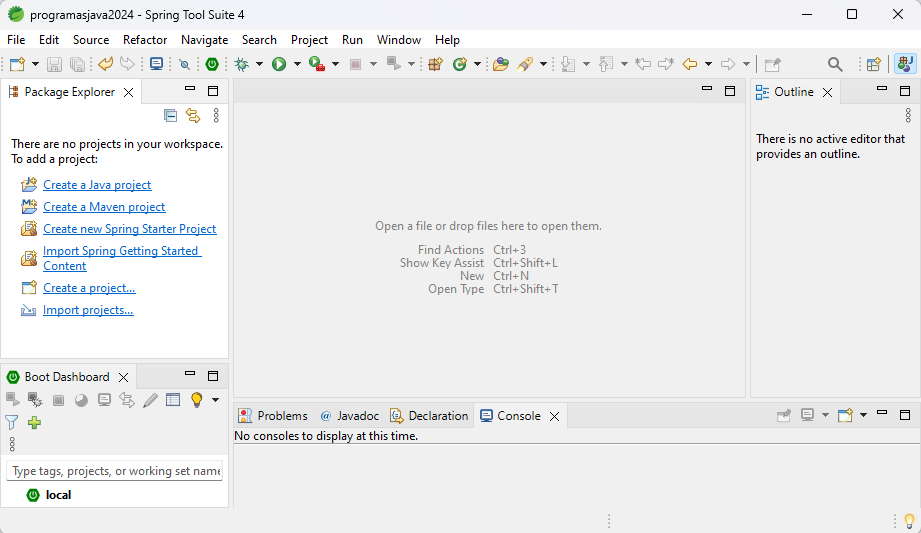Open the New Java Class dropdown arrow
The image size is (921, 533).
477,64
